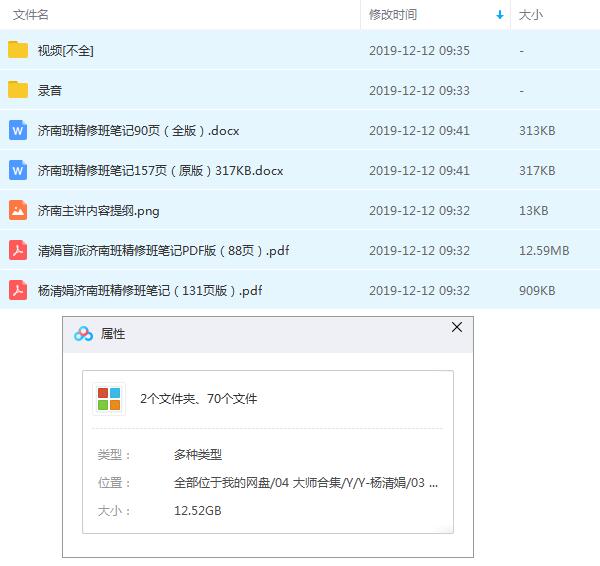Image resolution: width=600 pixels, height=566 pixels.
Task: Select 济南主讲内容提纲.png file name
Action: 98,211
